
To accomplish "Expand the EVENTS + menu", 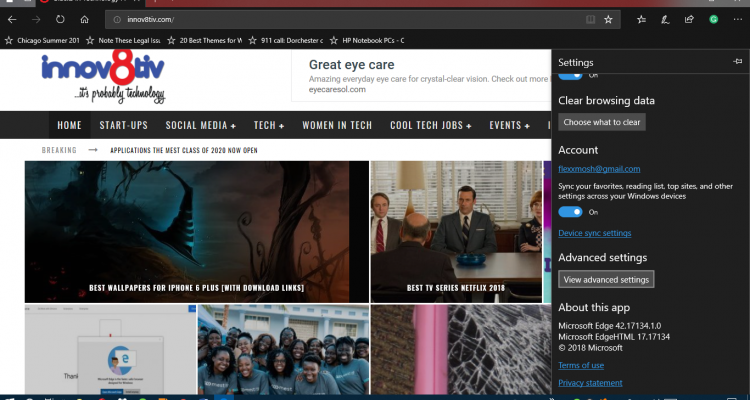I will 509,125.
